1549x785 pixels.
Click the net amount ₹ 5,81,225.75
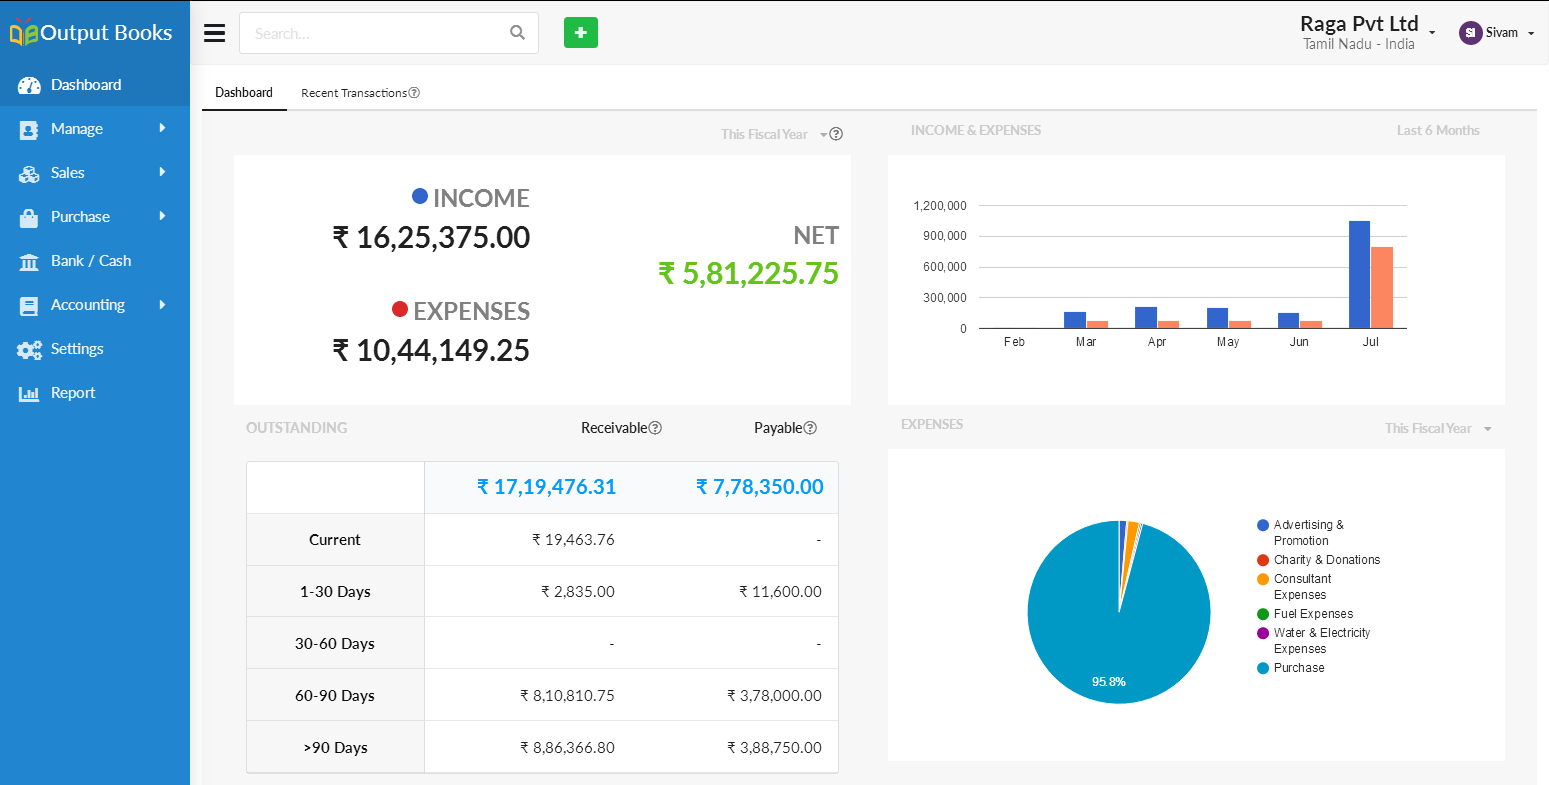[748, 273]
